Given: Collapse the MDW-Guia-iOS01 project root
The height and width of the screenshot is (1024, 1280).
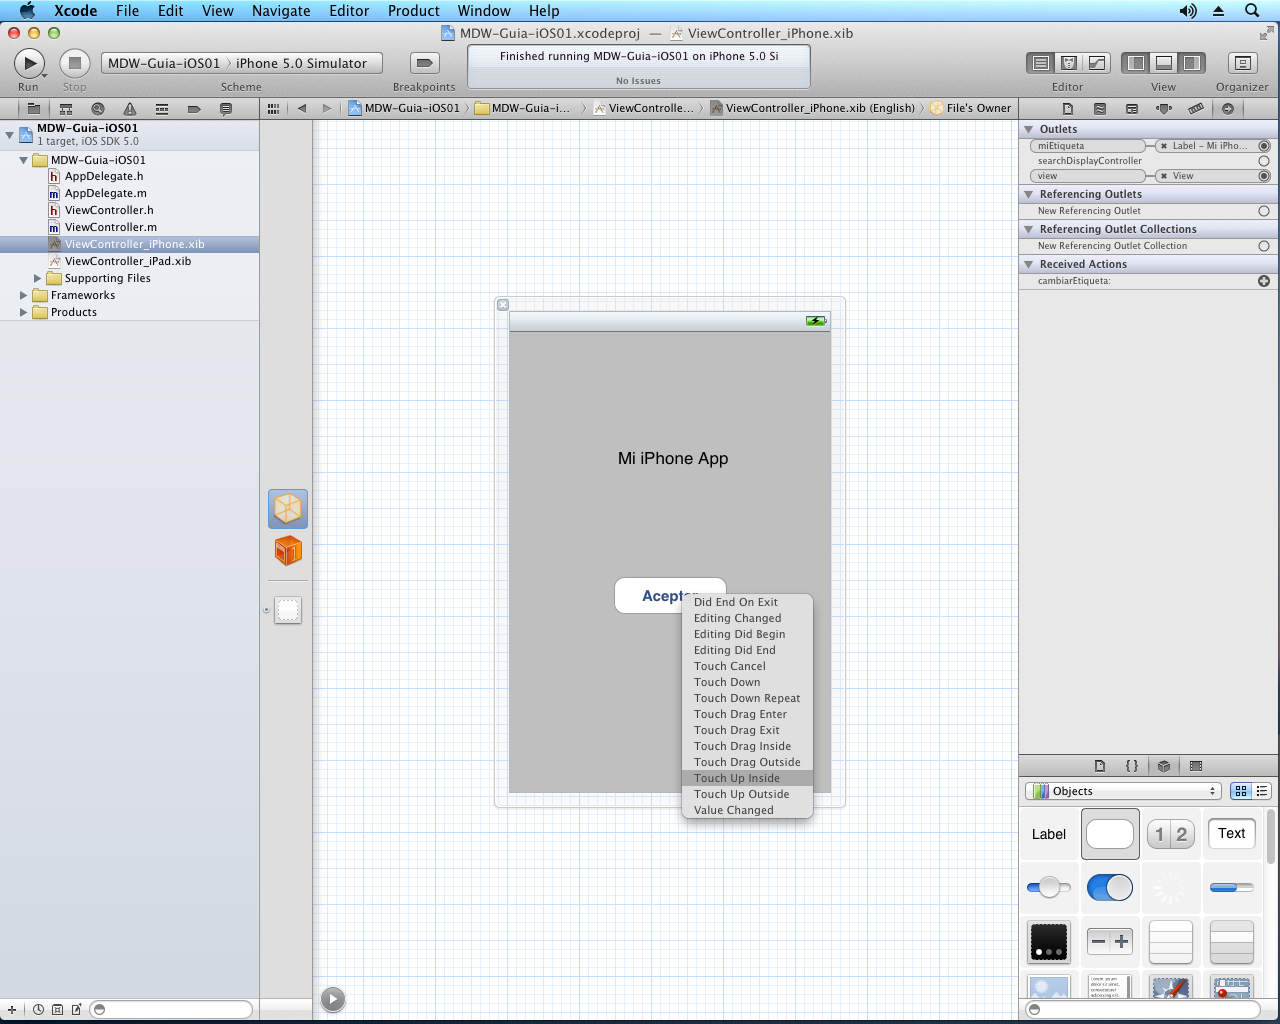Looking at the screenshot, I should pyautogui.click(x=9, y=134).
